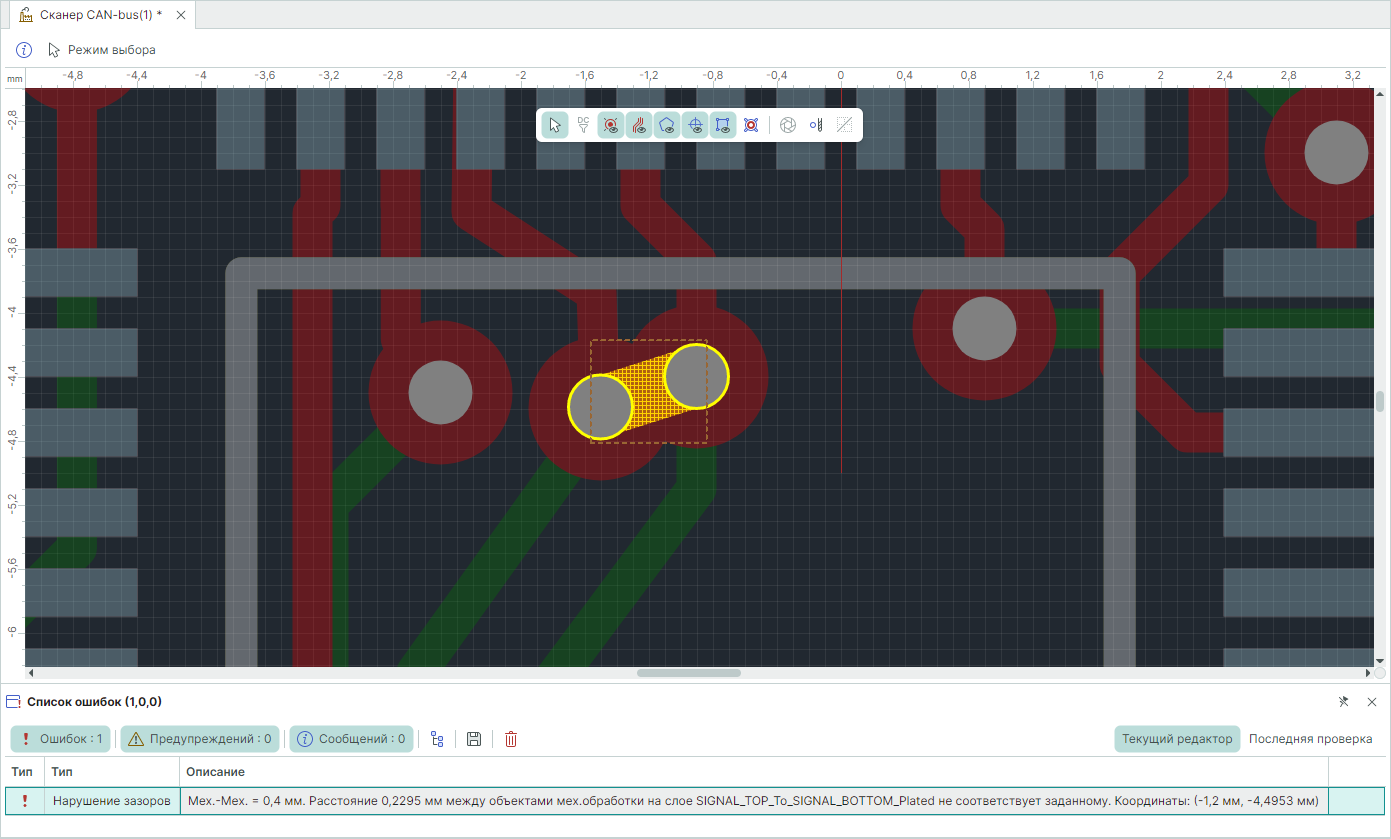
Task: Toggle the 'Предупреждений : 0' warnings filter
Action: point(200,739)
